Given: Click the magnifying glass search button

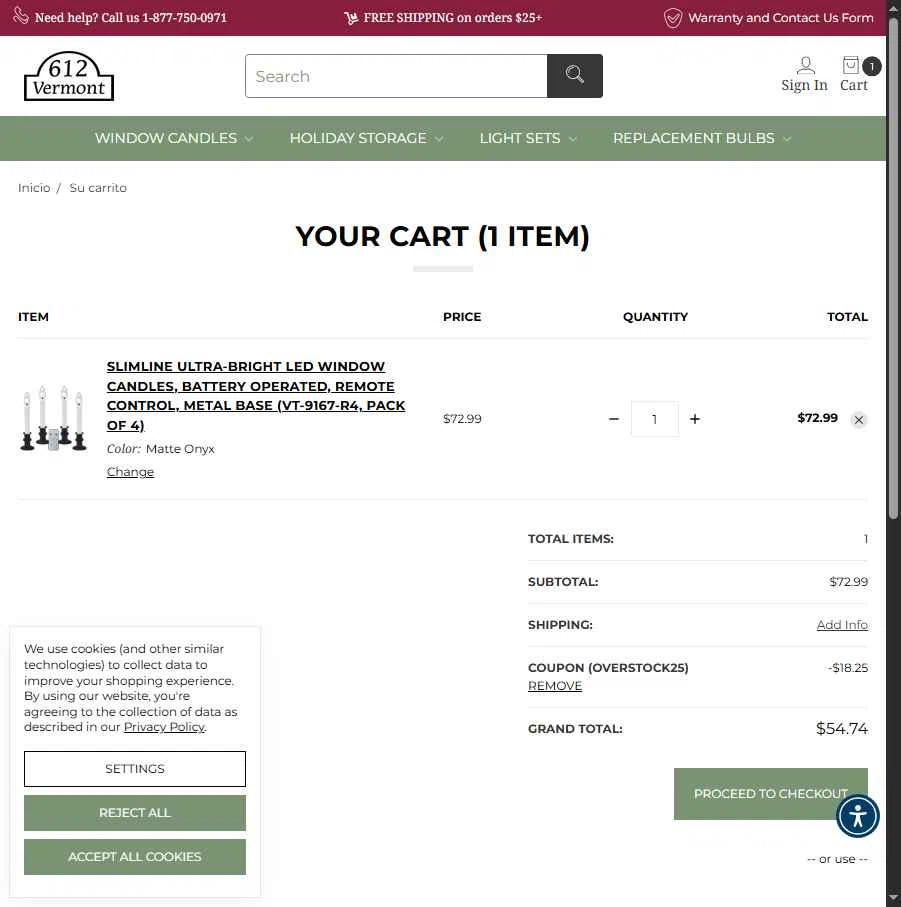Looking at the screenshot, I should (575, 76).
